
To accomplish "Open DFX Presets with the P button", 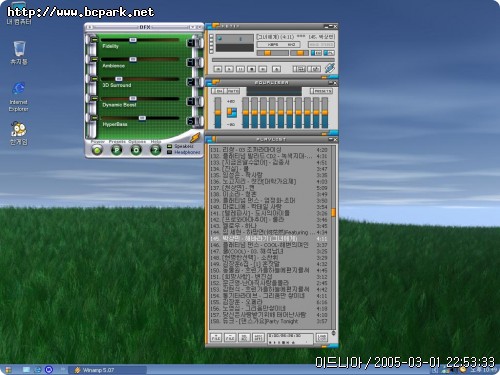I will click(x=116, y=150).
